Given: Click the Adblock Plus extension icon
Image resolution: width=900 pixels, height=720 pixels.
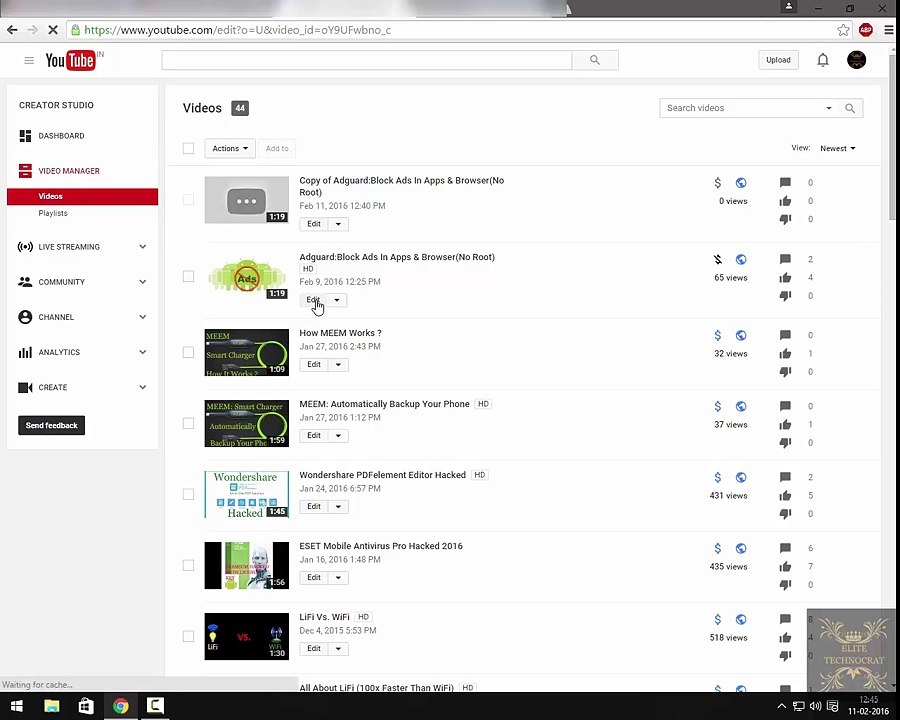Looking at the screenshot, I should (866, 30).
